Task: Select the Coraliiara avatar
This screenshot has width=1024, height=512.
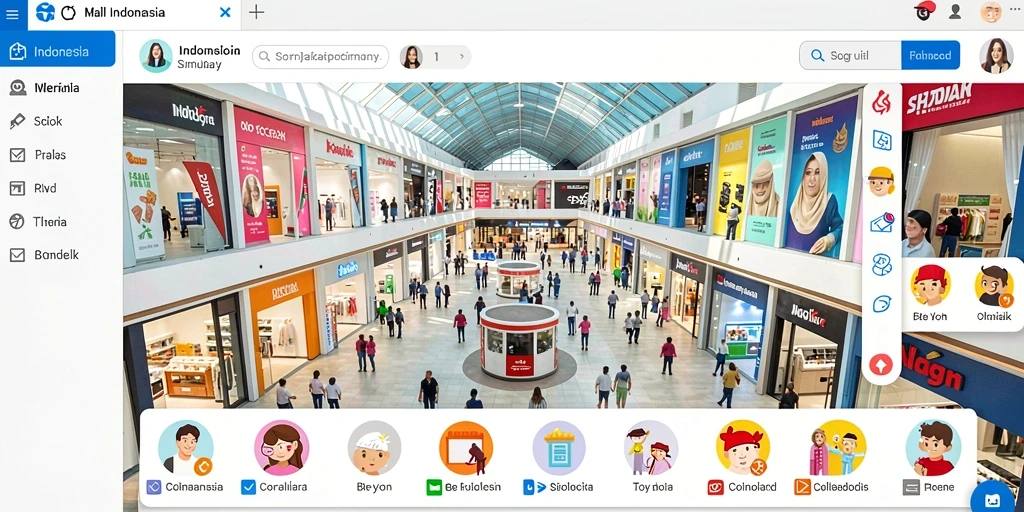Action: [x=281, y=447]
